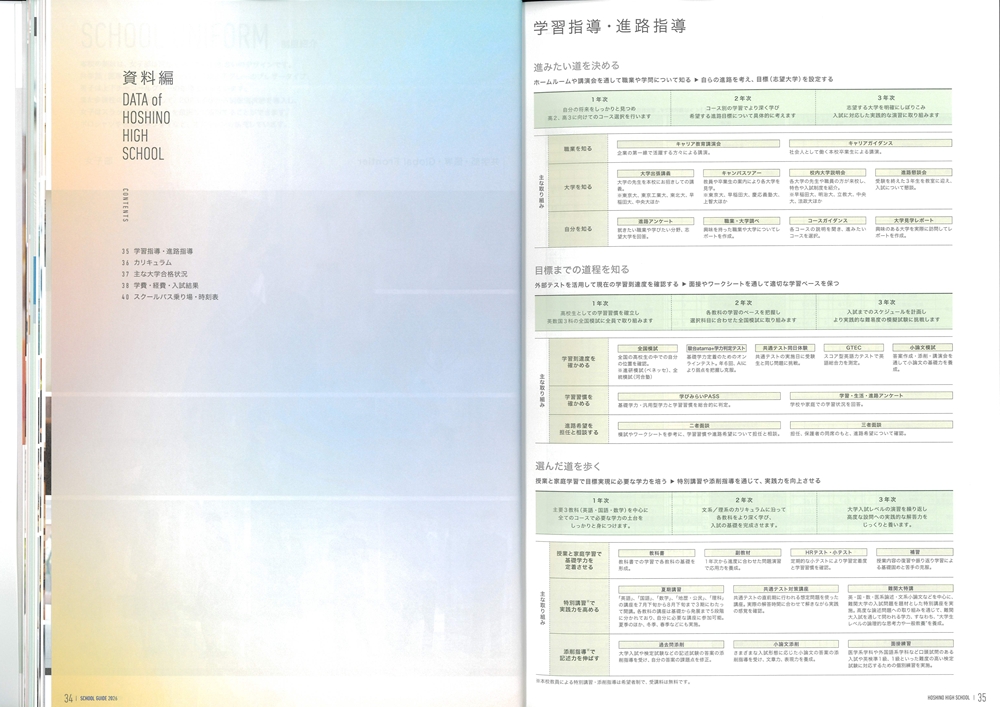1000x707 pixels.
Task: Open the カリキュラム contents entry
Action: [153, 261]
